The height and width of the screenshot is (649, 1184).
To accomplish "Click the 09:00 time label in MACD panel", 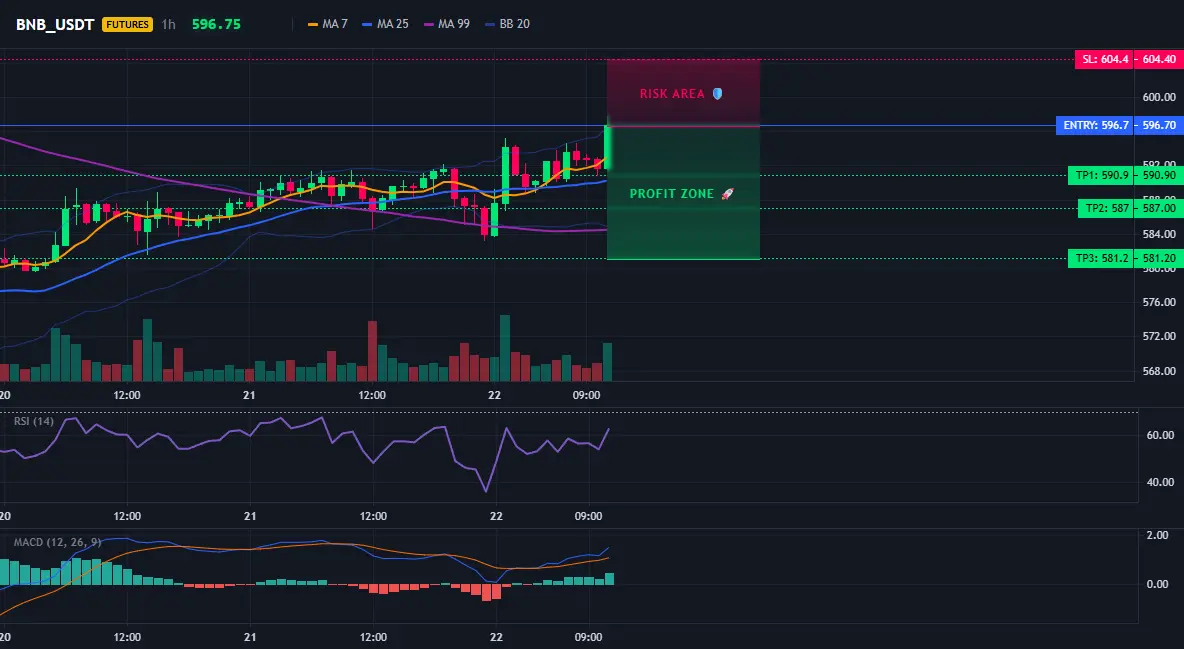I will tap(588, 637).
